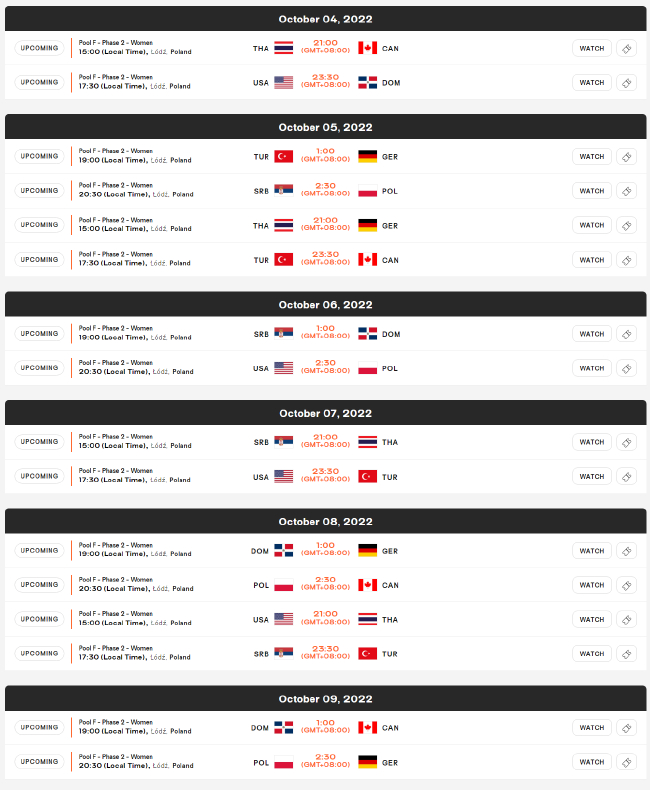Click UPCOMING badge for TUR vs CAN match

pyautogui.click(x=39, y=259)
